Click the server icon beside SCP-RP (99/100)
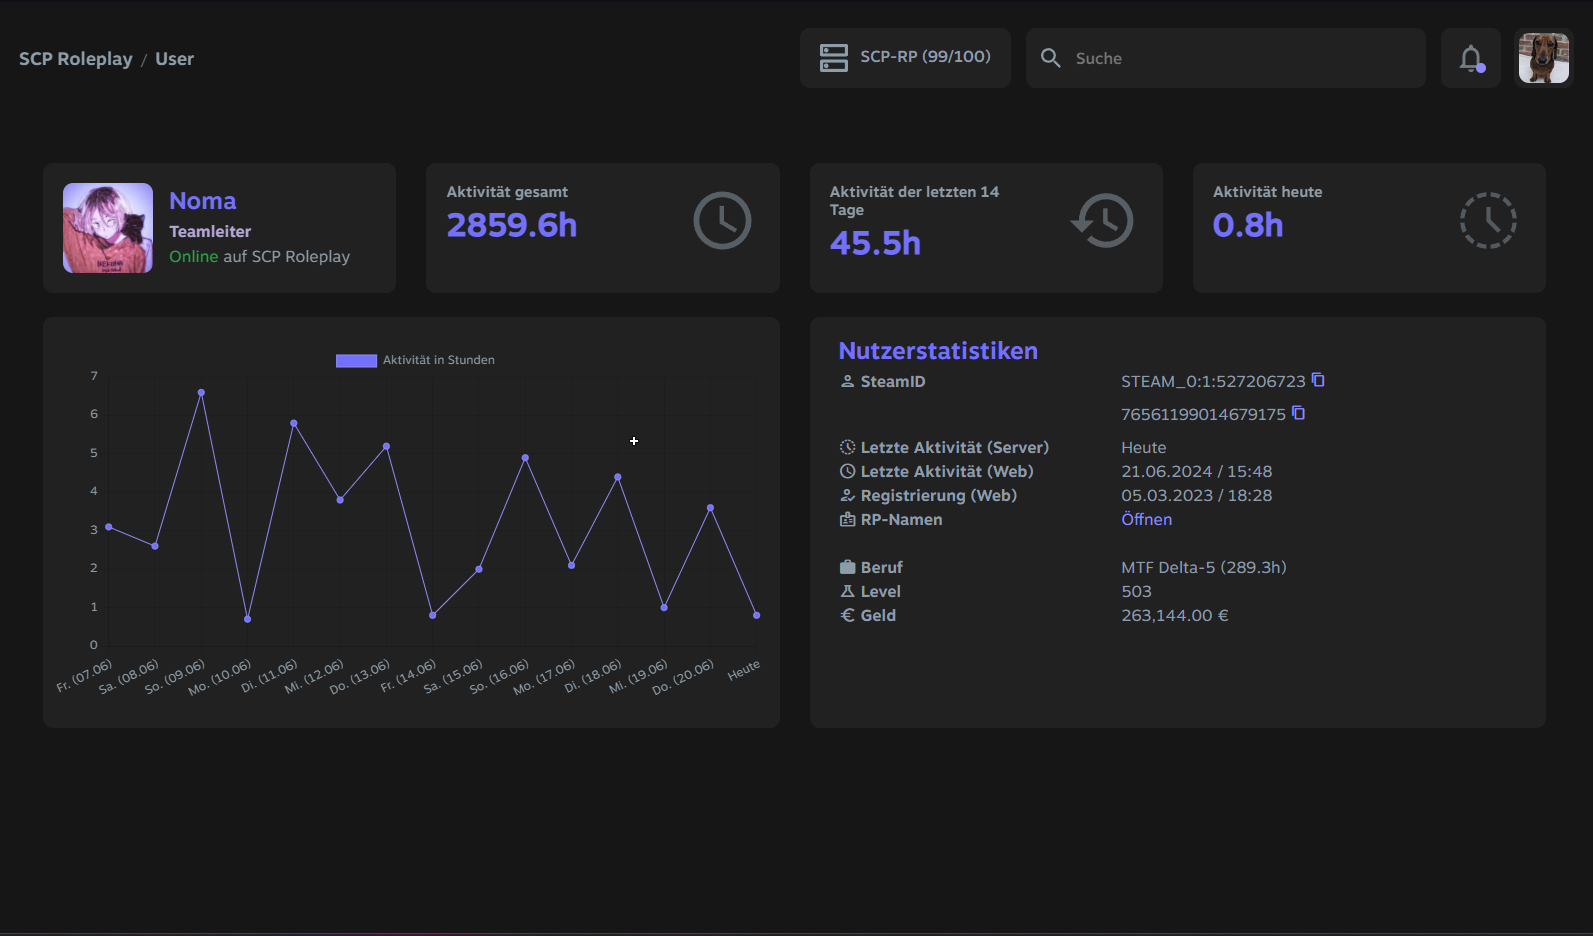The height and width of the screenshot is (936, 1593). 834,58
